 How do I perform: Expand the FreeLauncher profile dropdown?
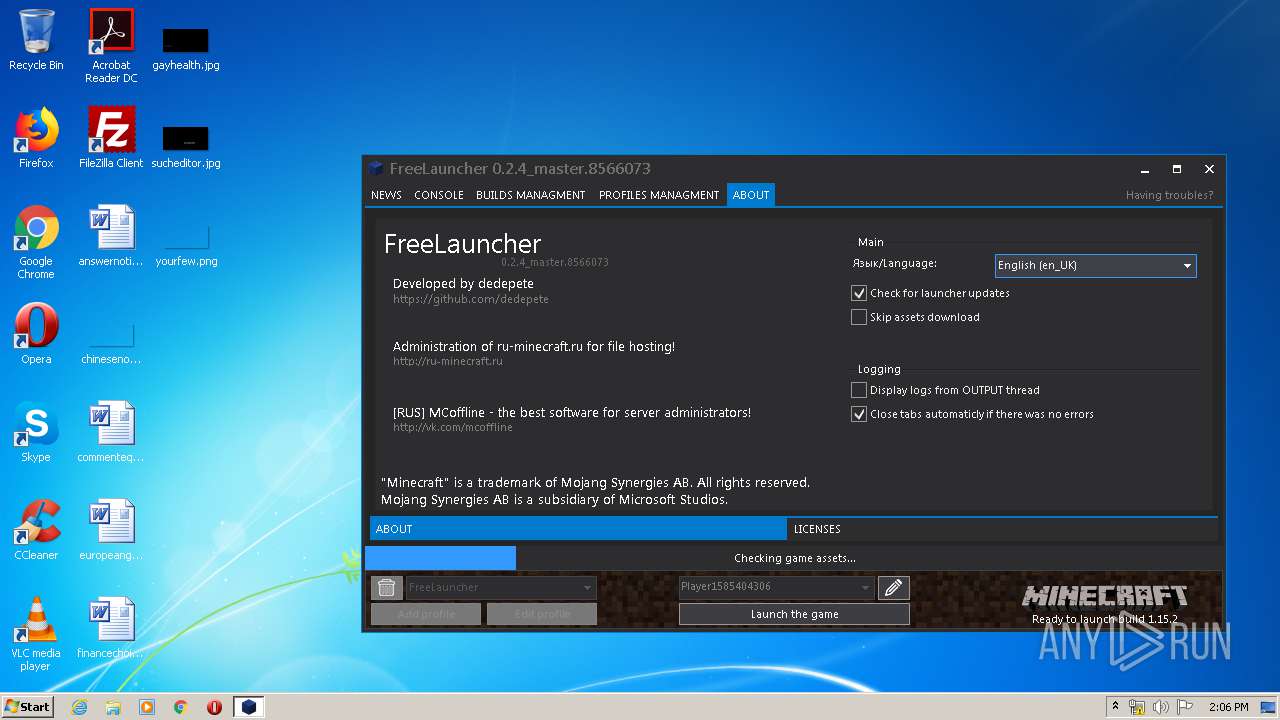(x=501, y=587)
